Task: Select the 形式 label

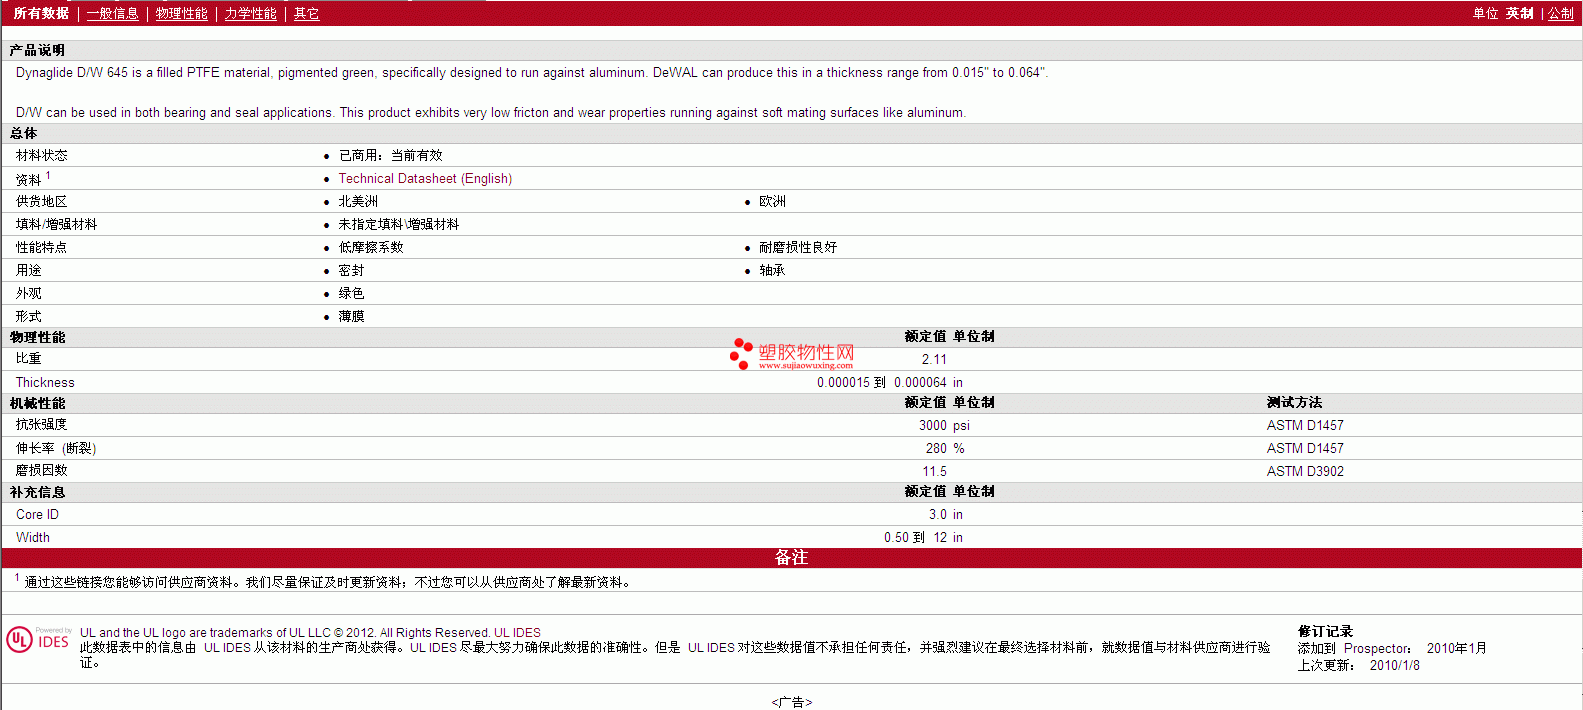Action: [x=28, y=316]
